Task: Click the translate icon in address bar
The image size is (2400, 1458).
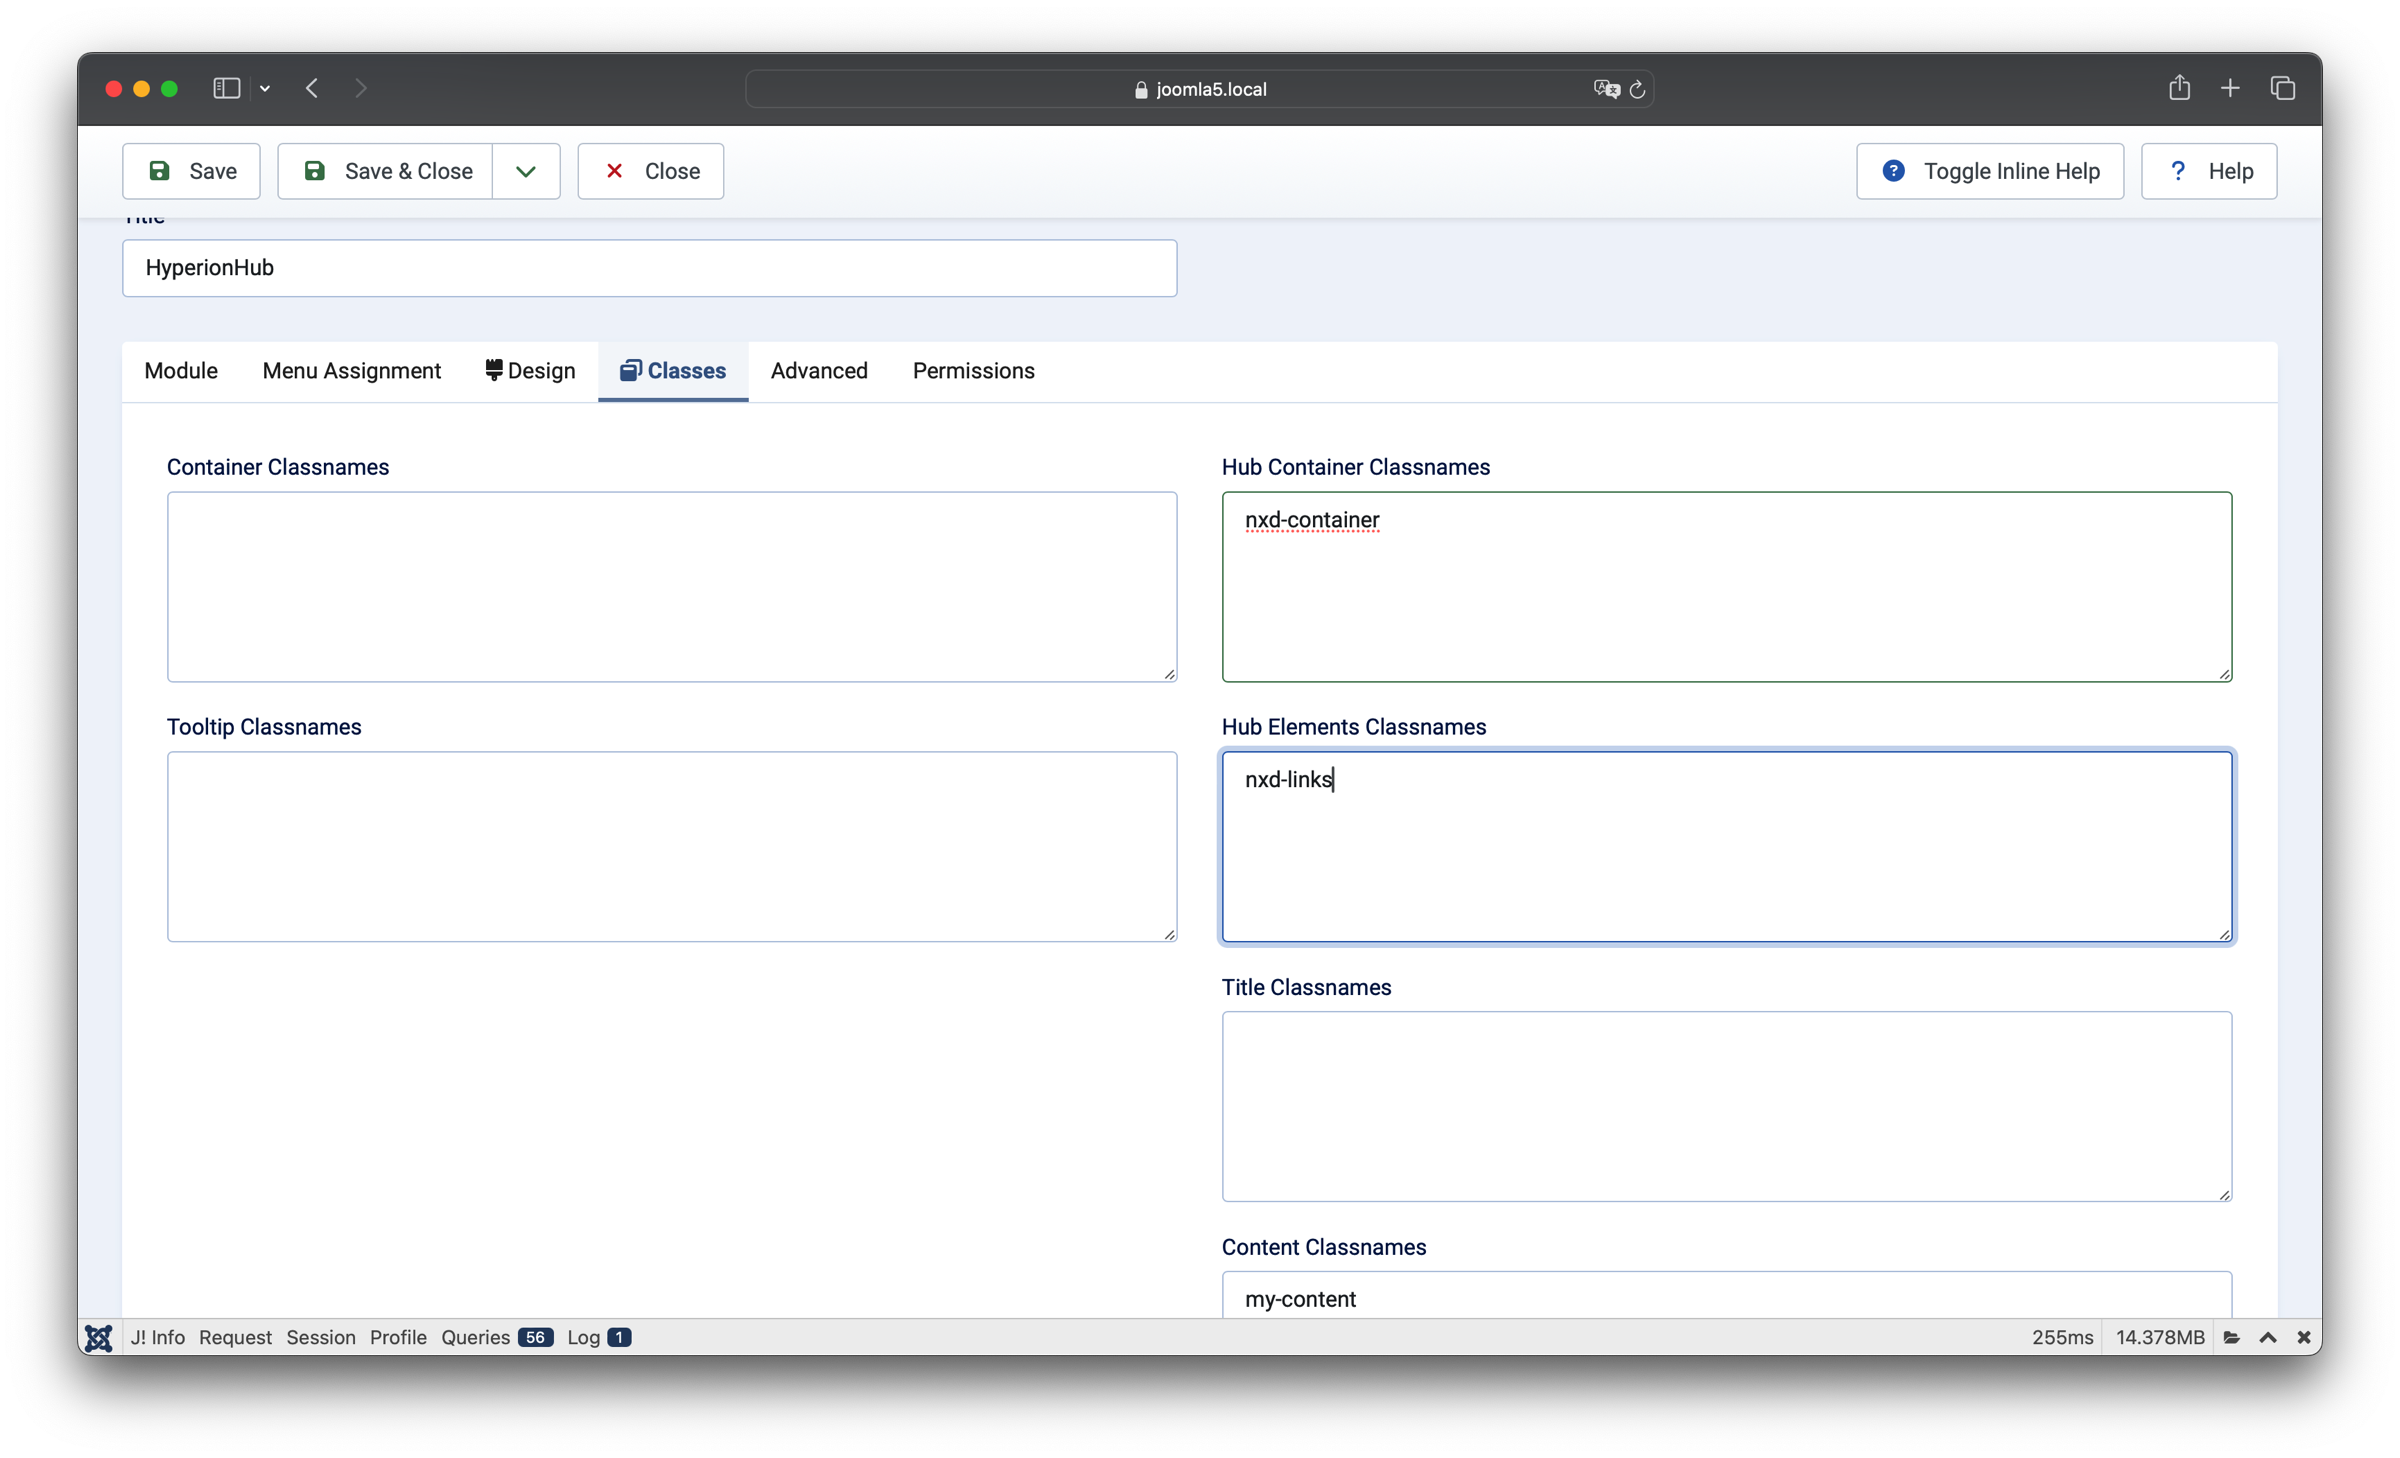Action: pyautogui.click(x=1606, y=89)
